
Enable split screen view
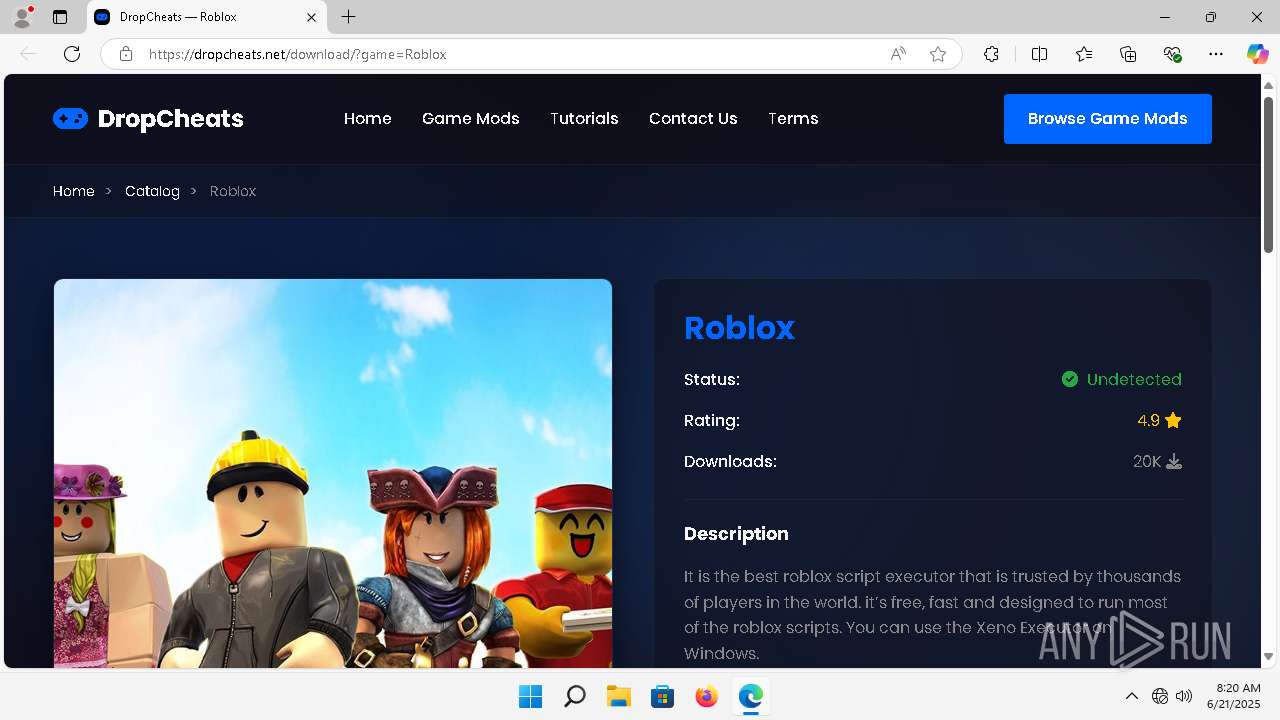click(1040, 54)
